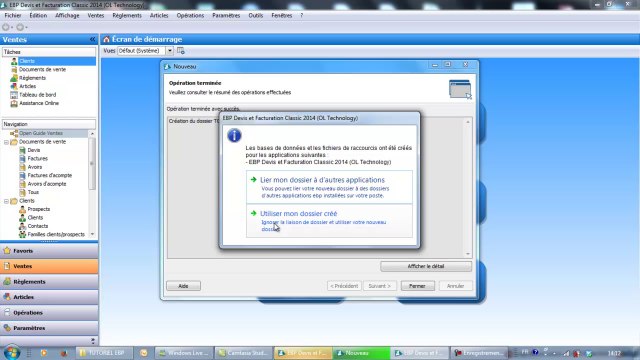Image resolution: width=640 pixels, height=360 pixels.
Task: Select Factures d'acompte in Navigation tree
Action: [x=49, y=176]
